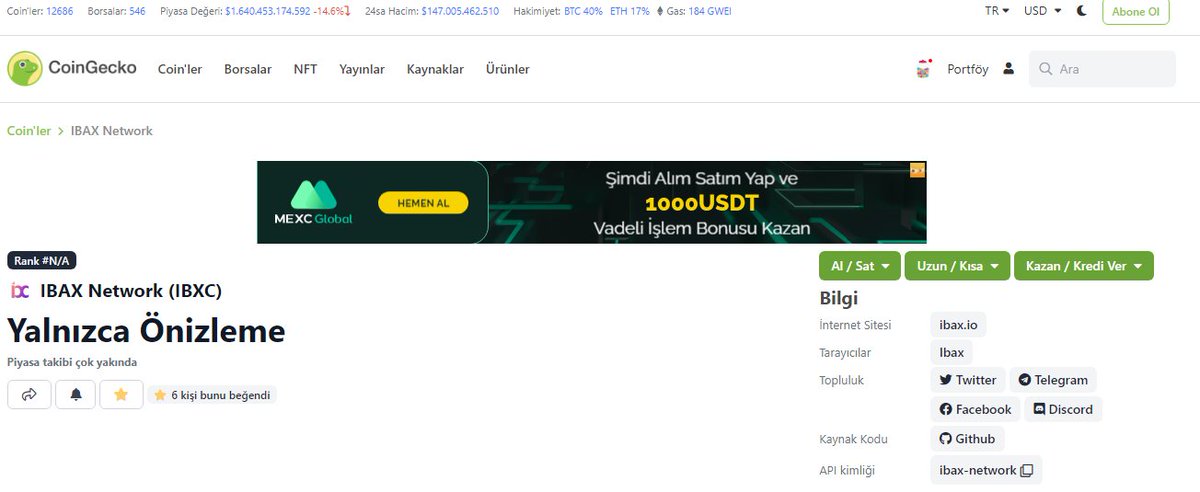Click the bell price alert button
Screen dimensions: 1200x492
75,395
